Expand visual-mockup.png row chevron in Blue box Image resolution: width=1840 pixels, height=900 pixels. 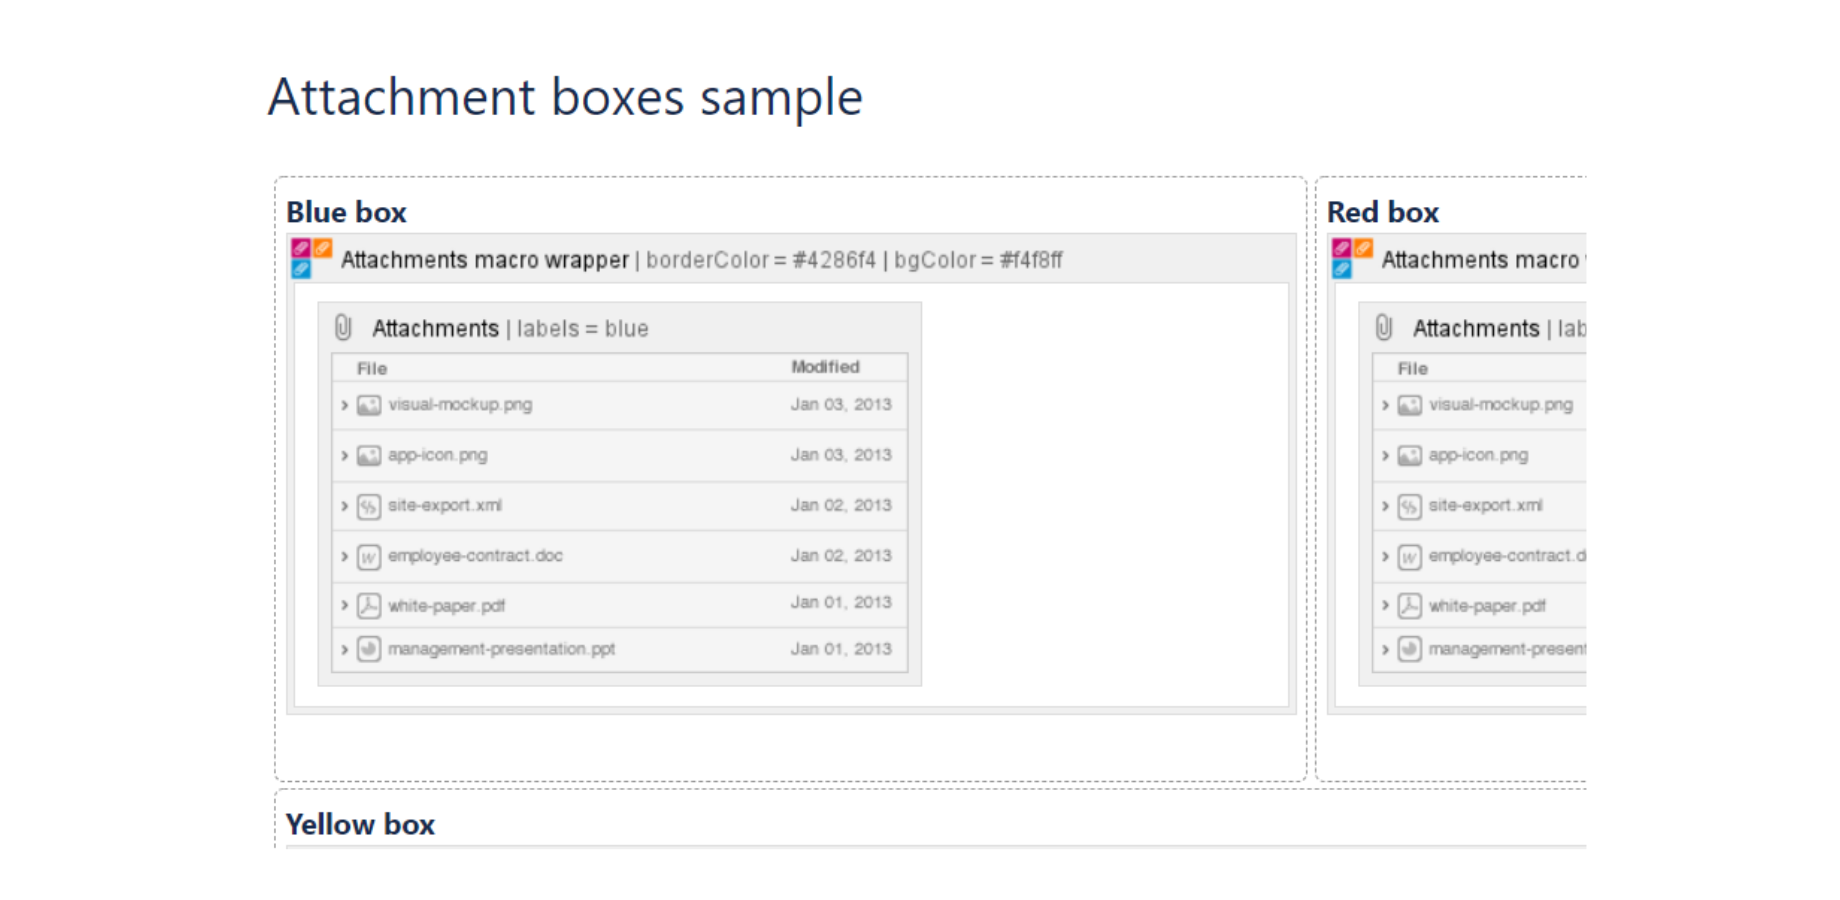click(x=344, y=405)
